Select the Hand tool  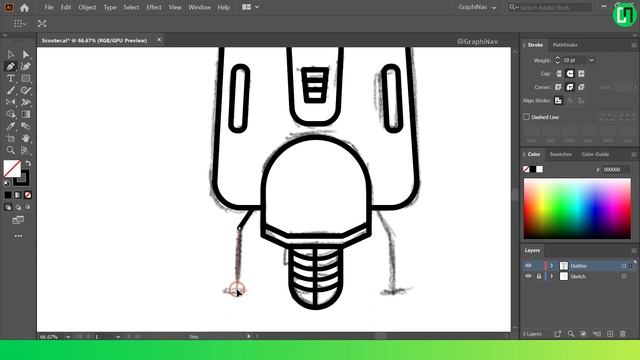tap(26, 138)
